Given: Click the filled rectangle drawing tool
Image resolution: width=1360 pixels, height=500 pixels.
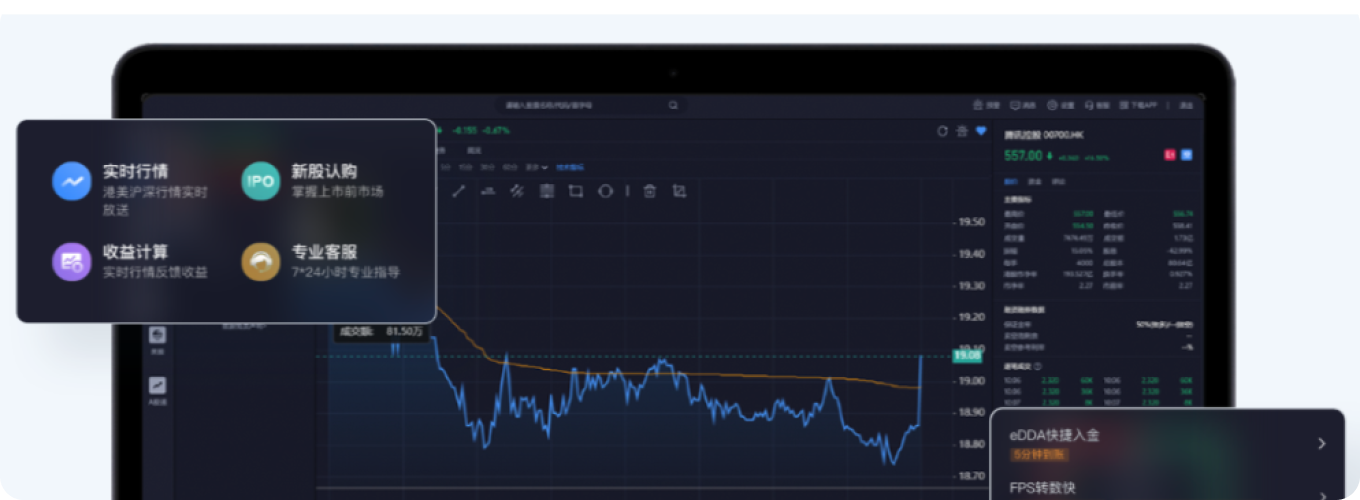Looking at the screenshot, I should click(x=547, y=190).
